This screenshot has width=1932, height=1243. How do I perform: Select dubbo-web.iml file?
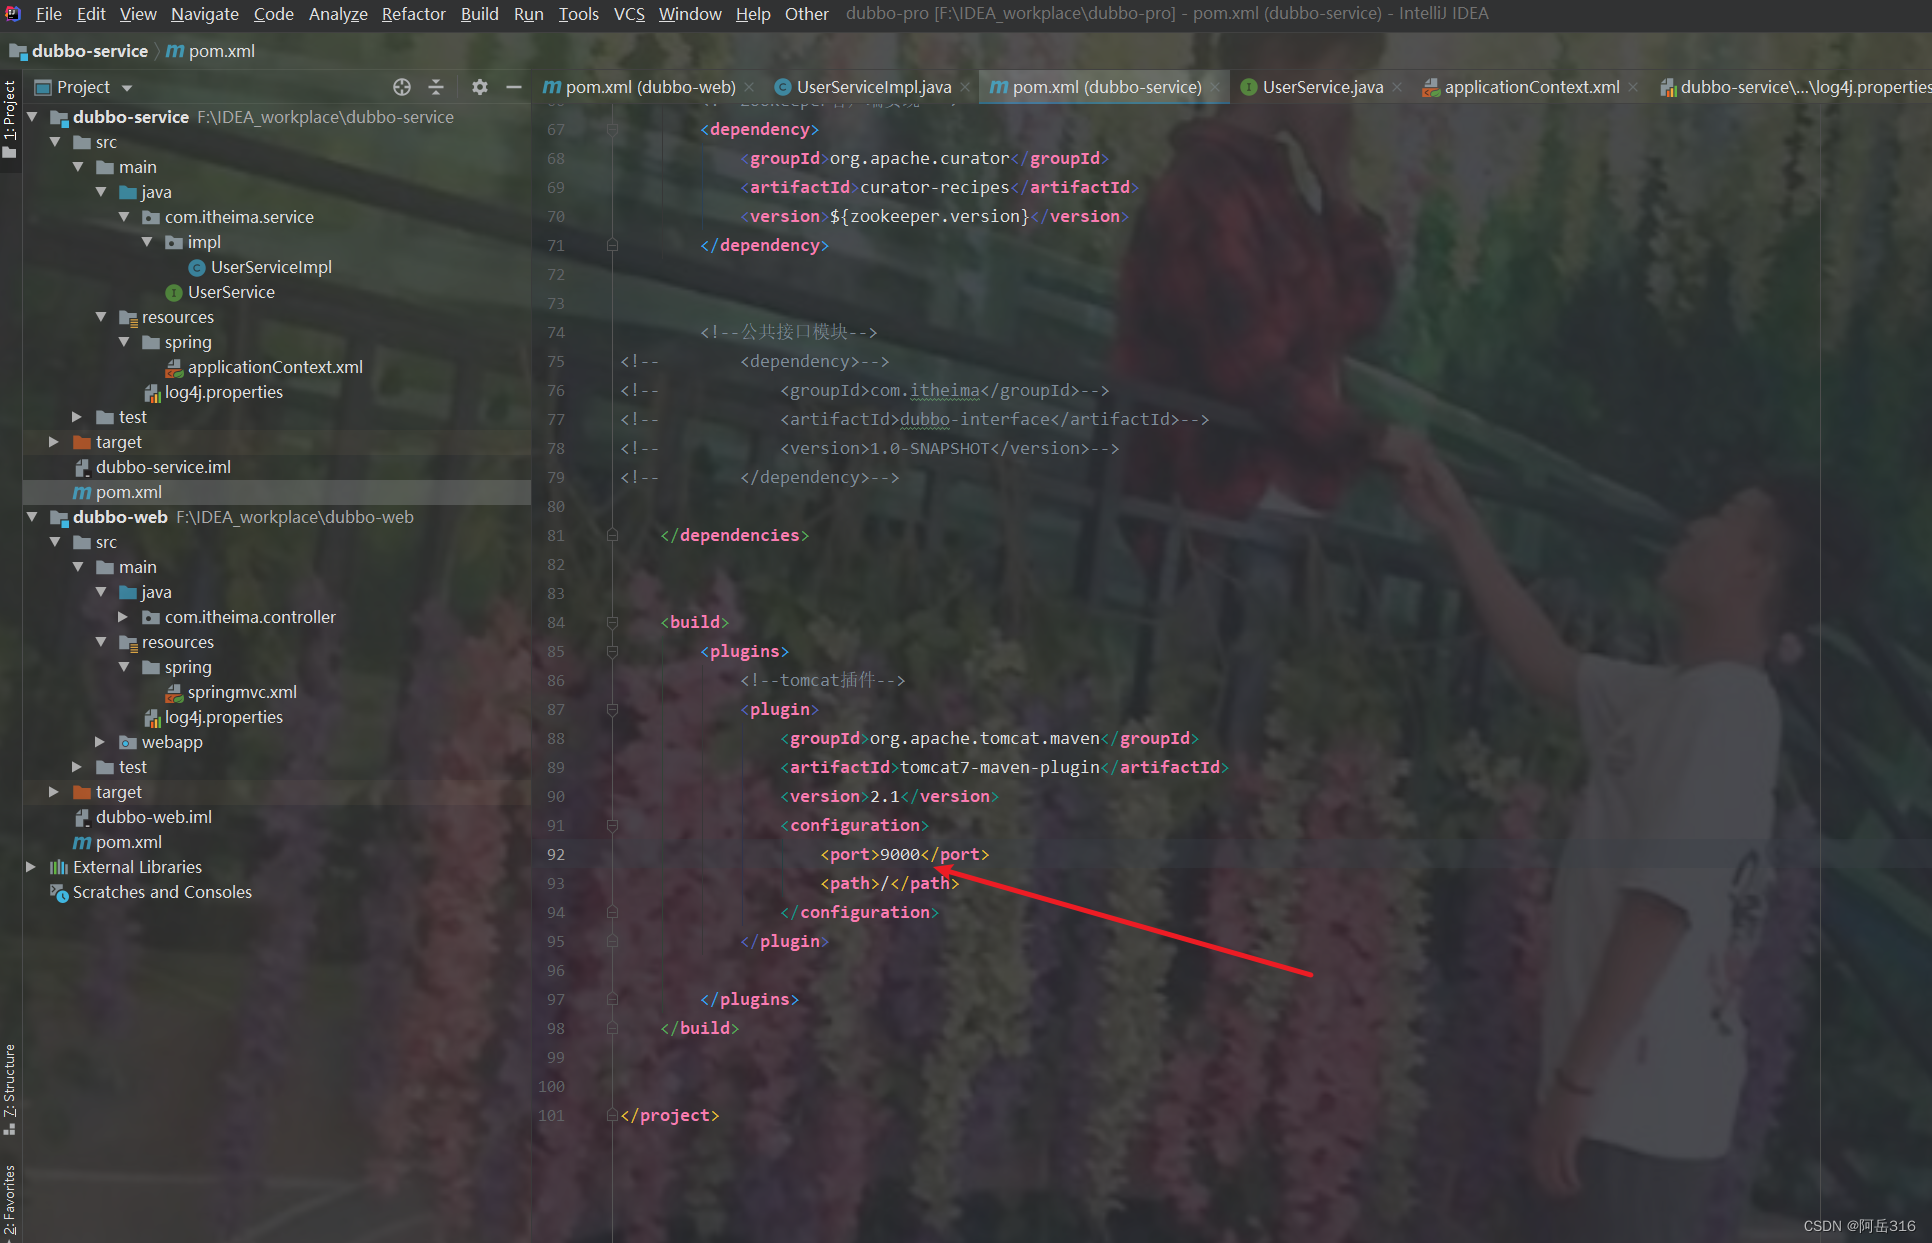[154, 817]
